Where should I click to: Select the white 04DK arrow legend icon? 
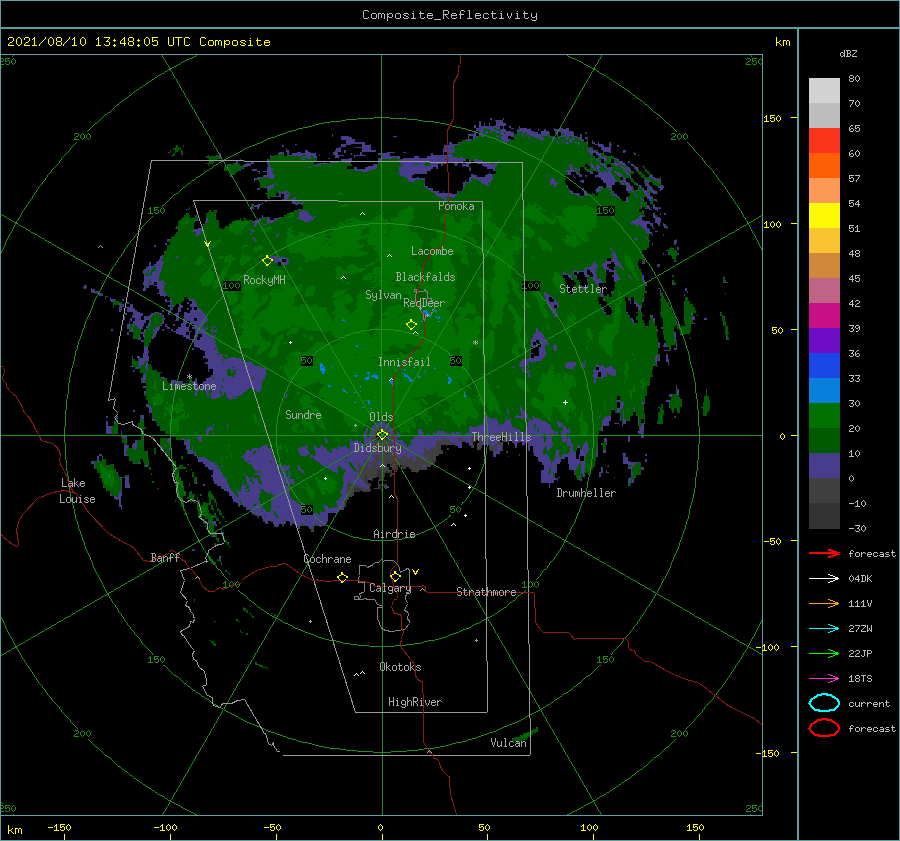pyautogui.click(x=824, y=578)
